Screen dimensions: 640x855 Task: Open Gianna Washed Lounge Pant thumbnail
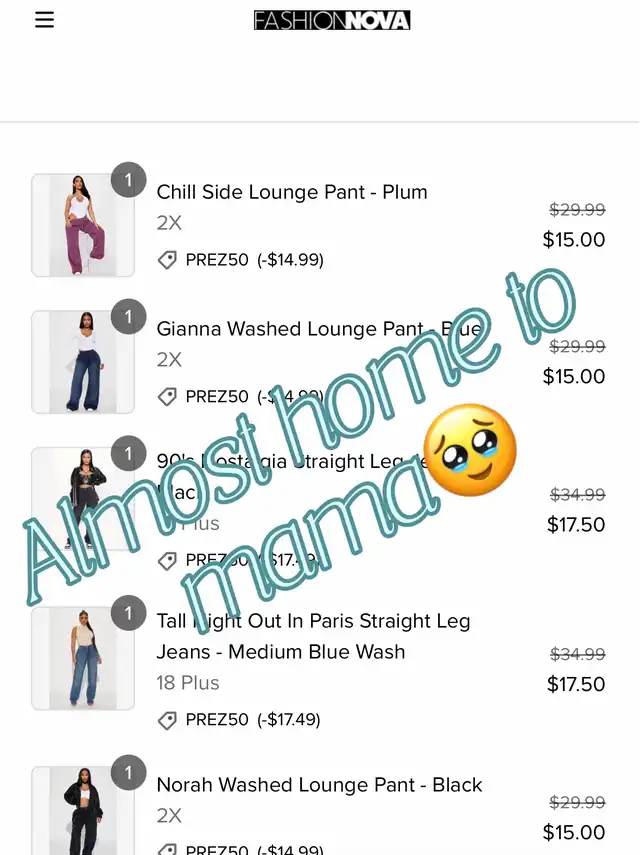[x=83, y=362]
